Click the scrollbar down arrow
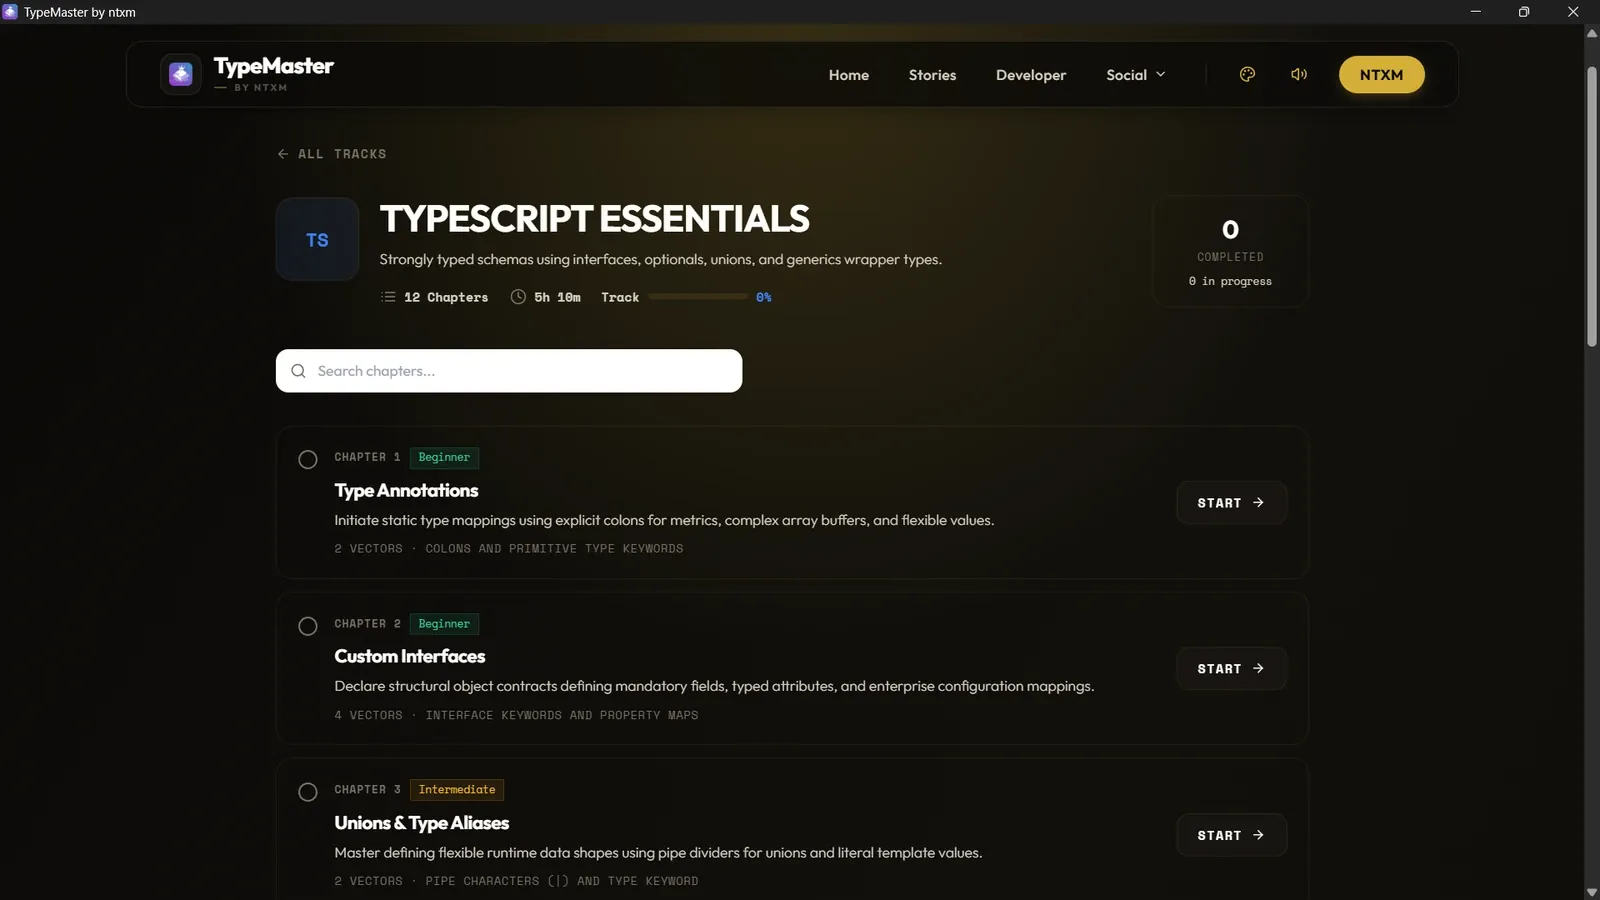The width and height of the screenshot is (1600, 900). pos(1592,892)
